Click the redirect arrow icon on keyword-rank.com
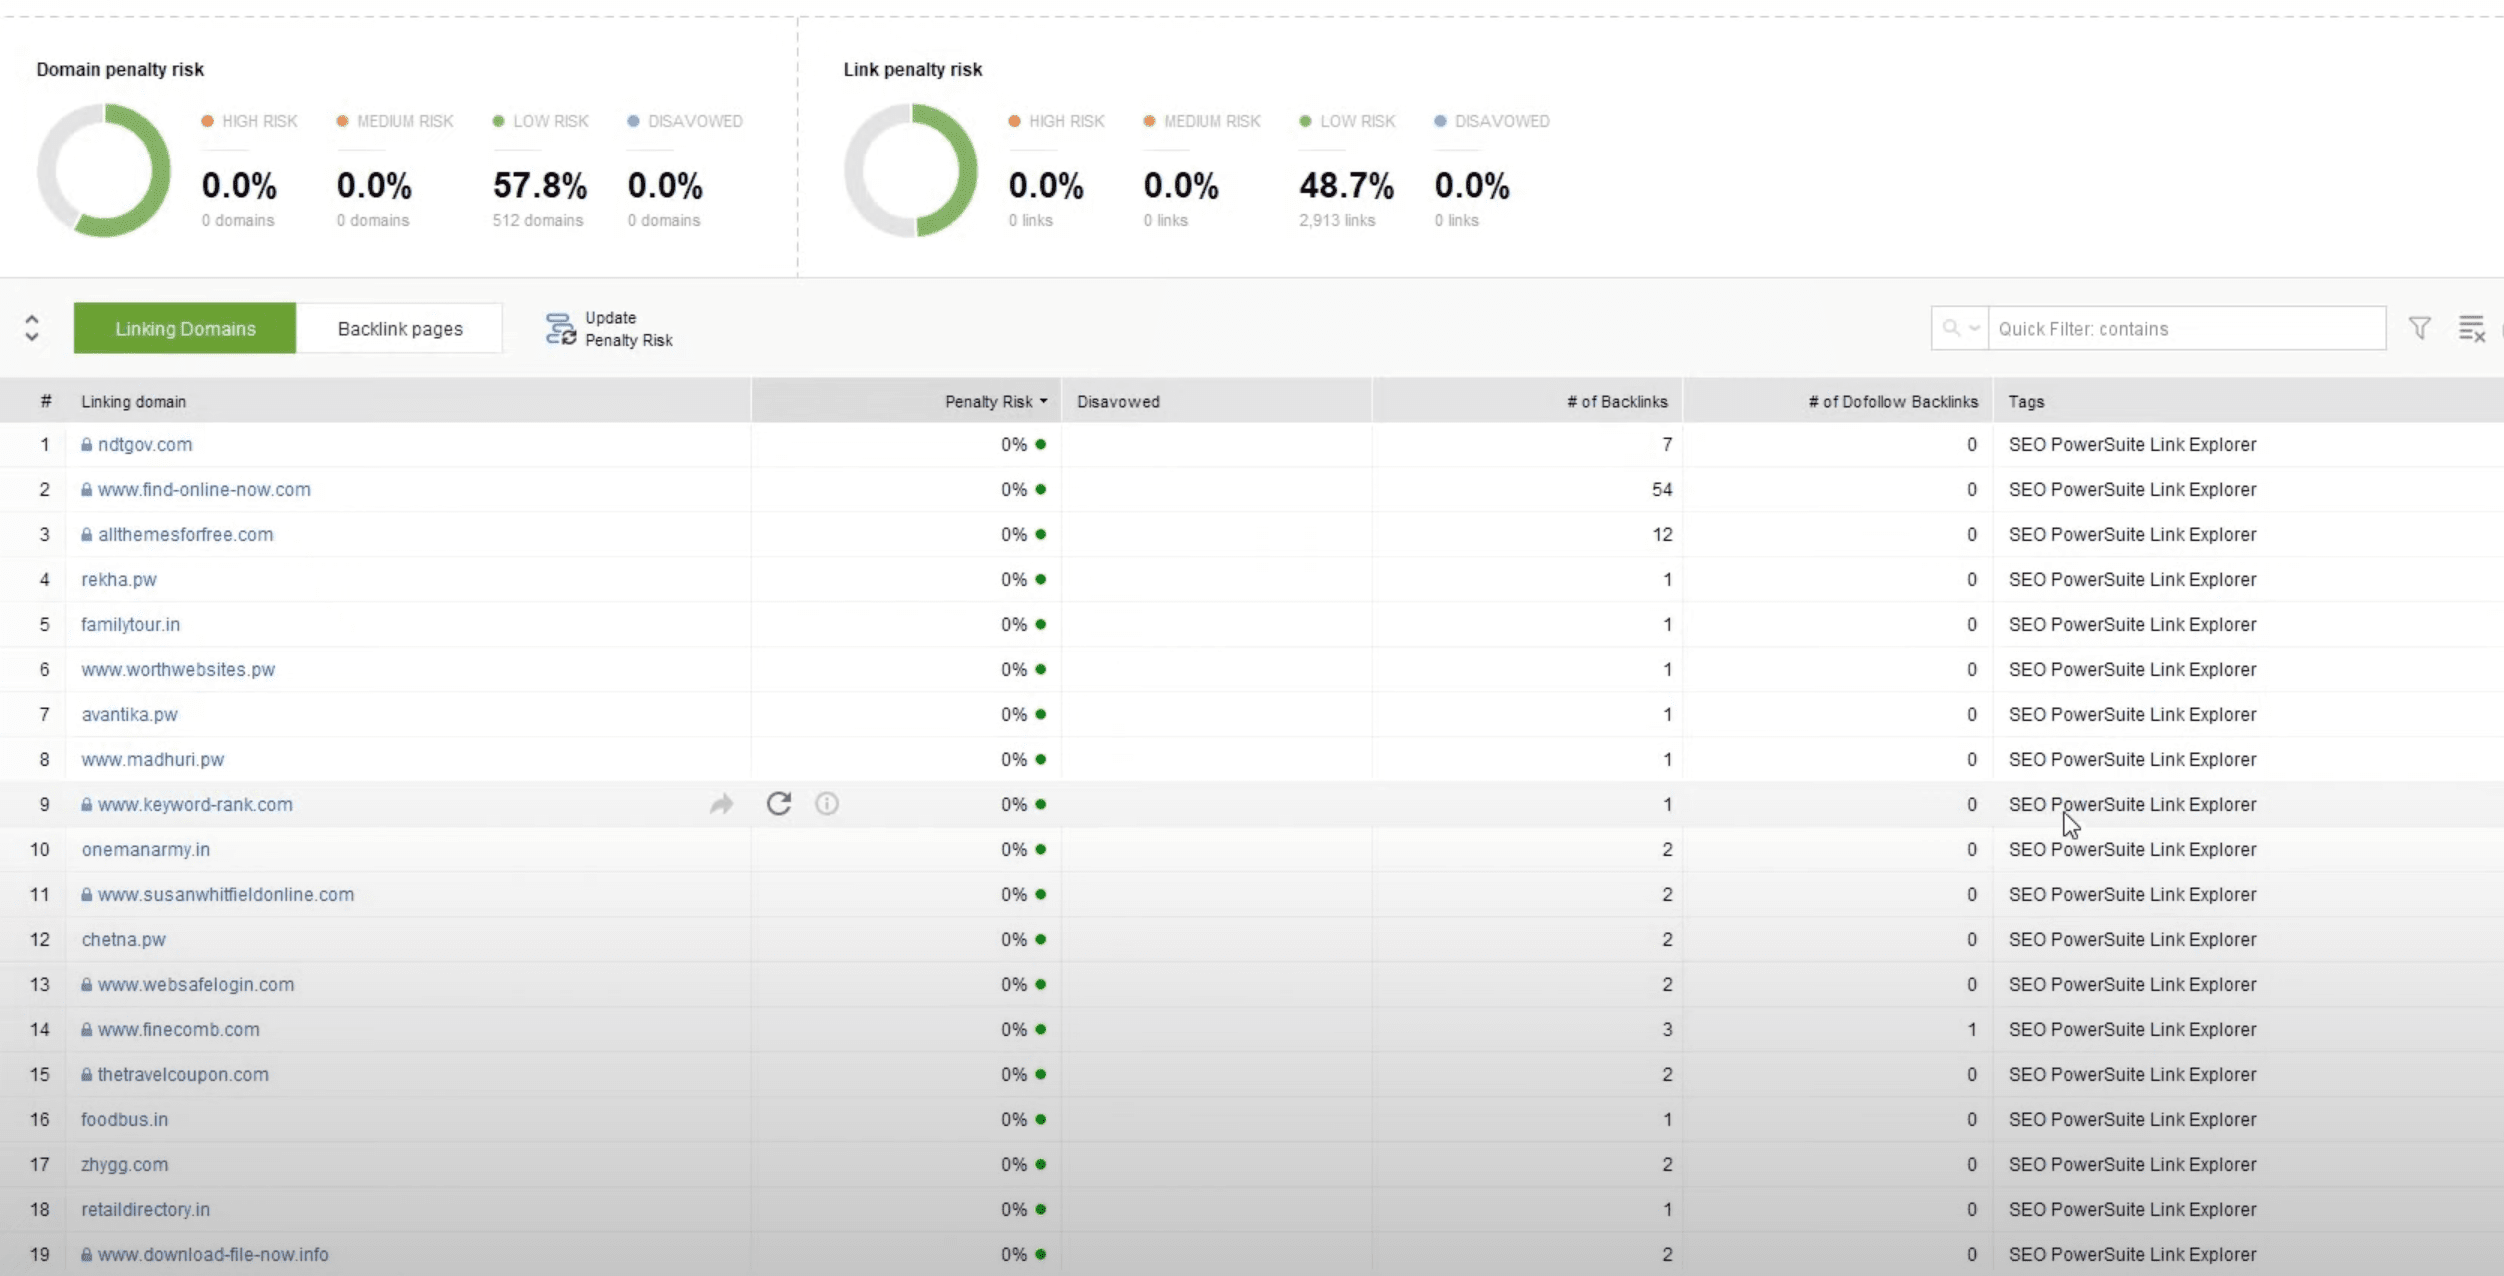The image size is (2504, 1276). tap(721, 804)
